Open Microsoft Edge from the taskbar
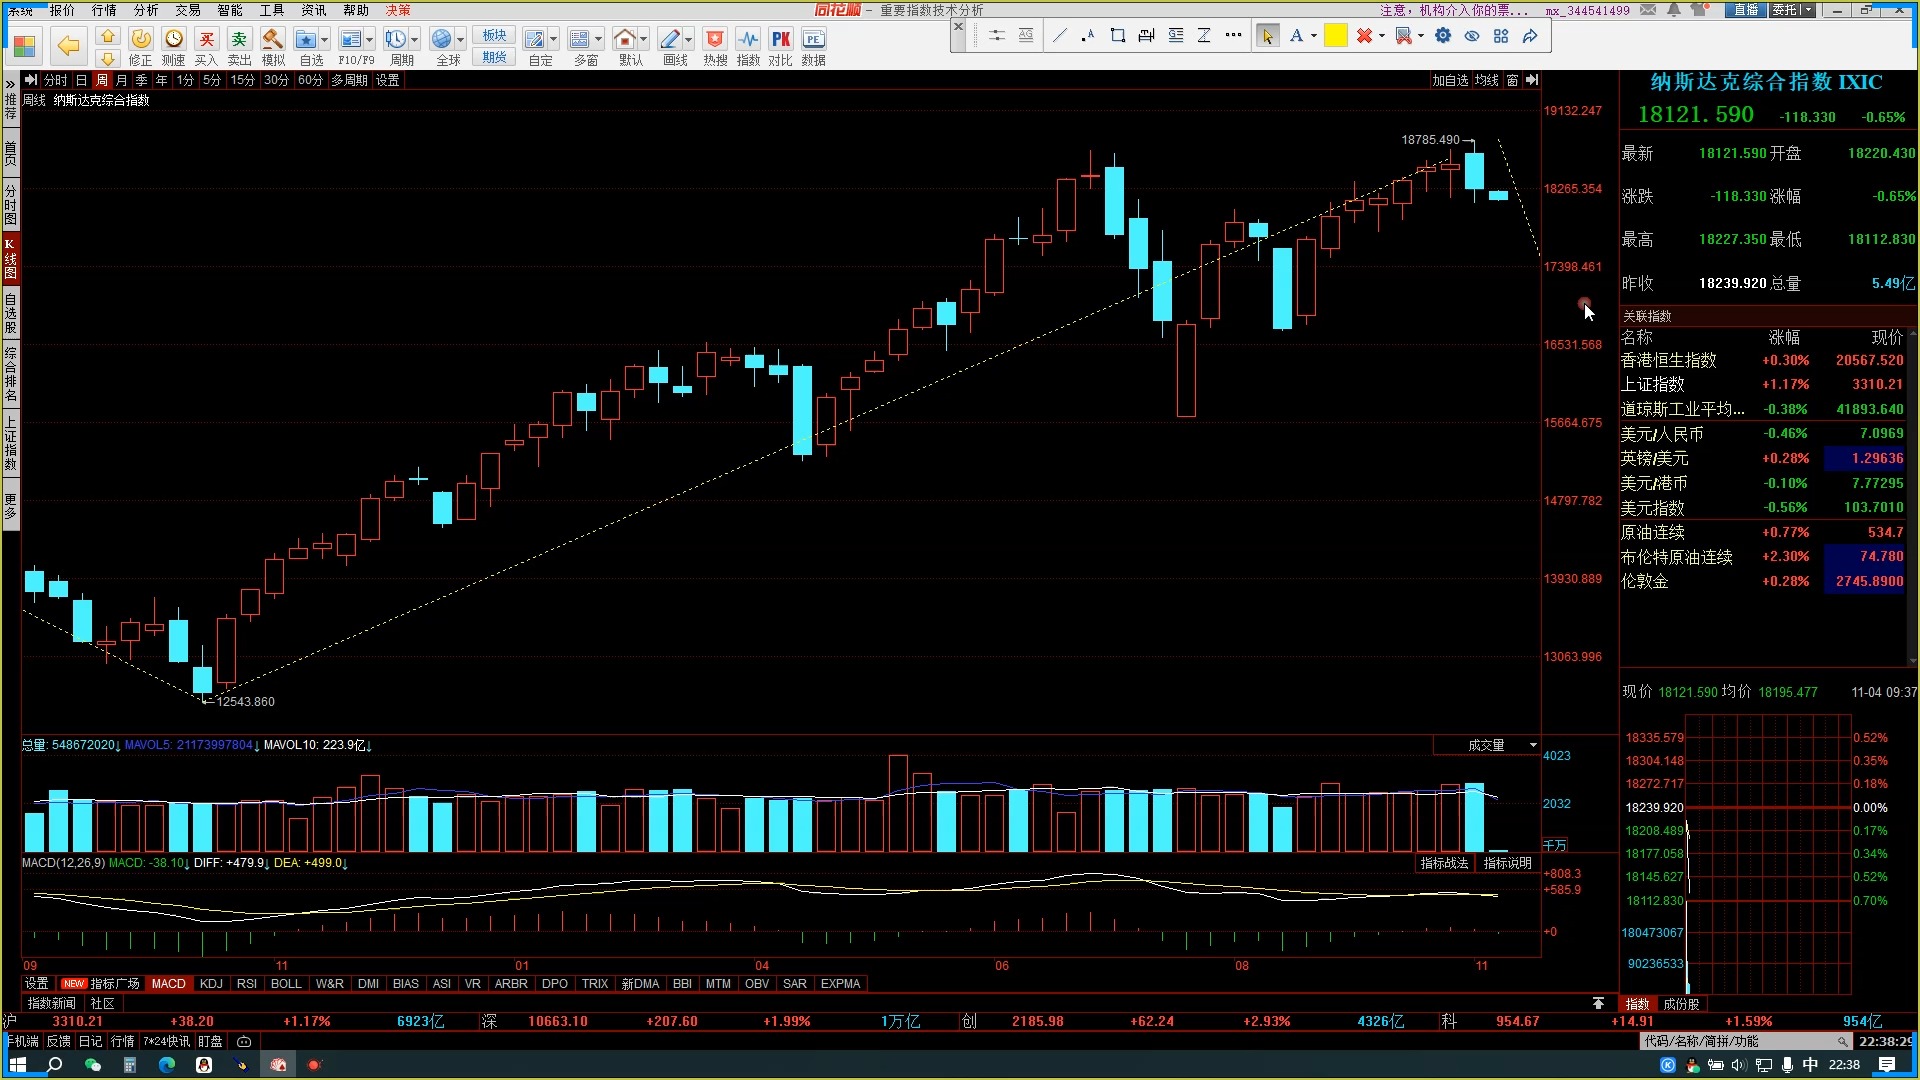 [x=166, y=1065]
